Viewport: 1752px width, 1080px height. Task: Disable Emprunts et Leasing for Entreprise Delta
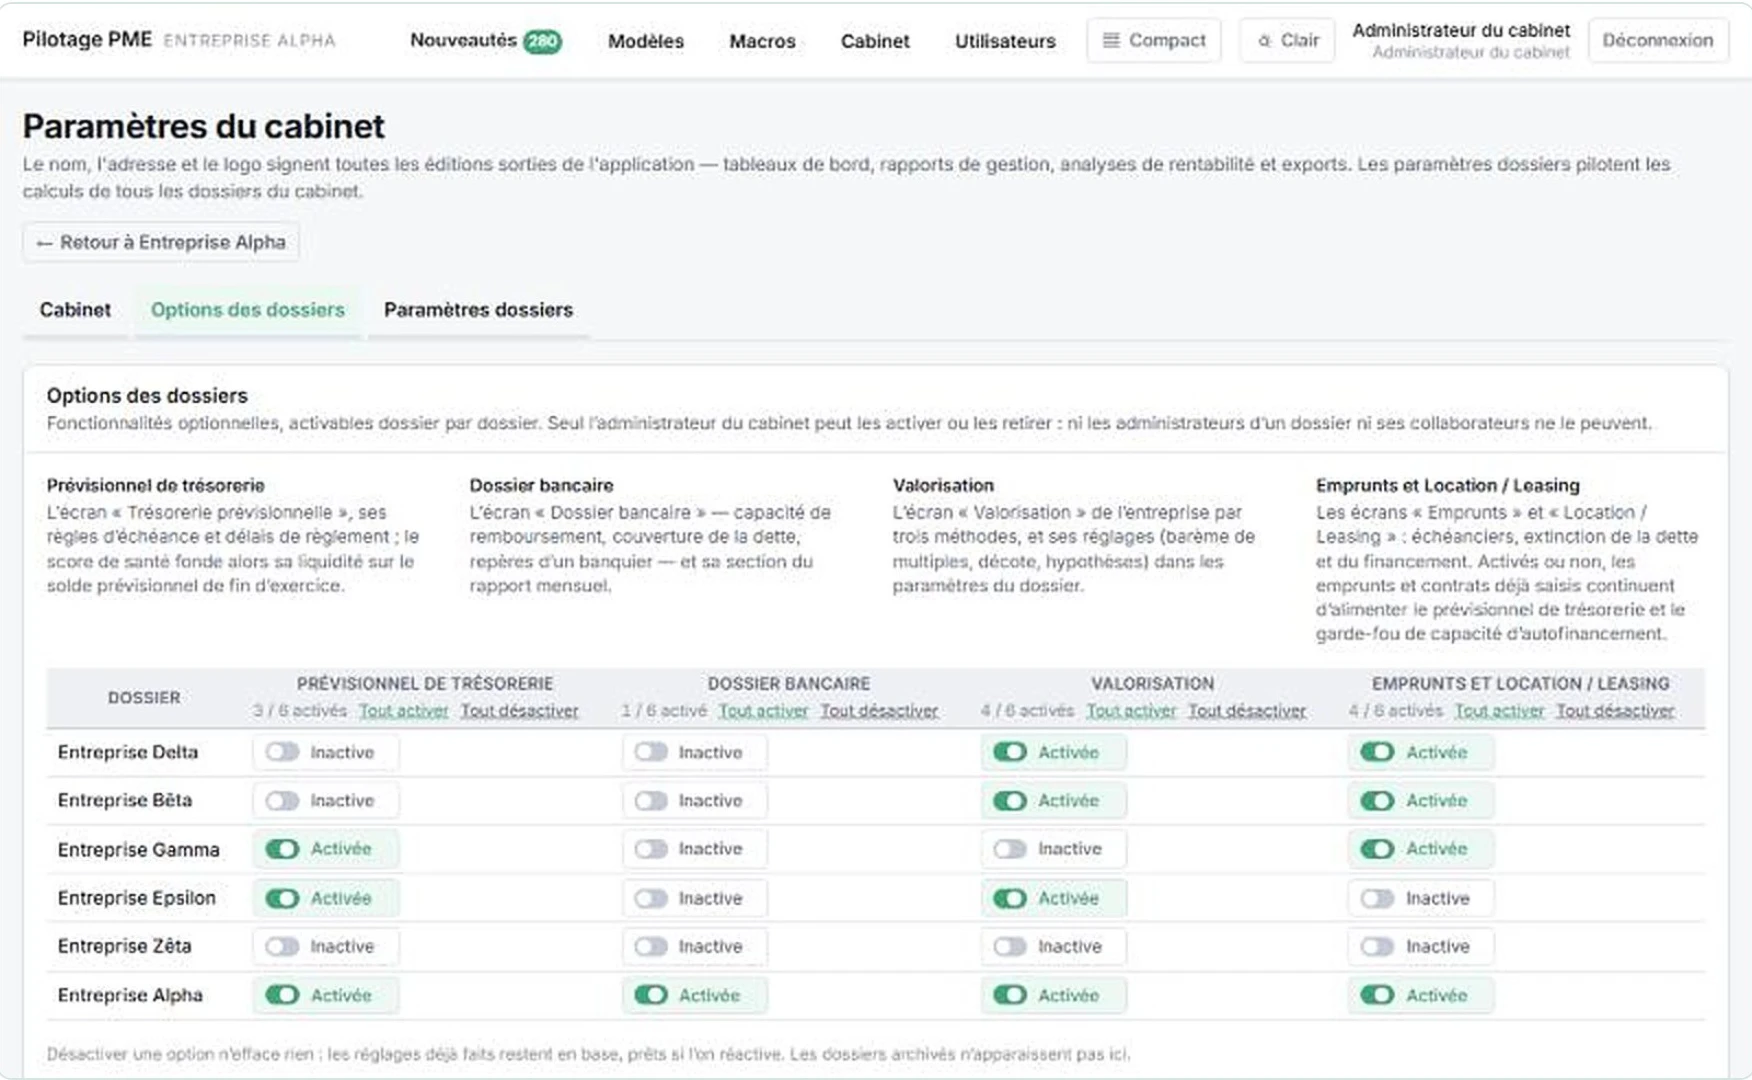click(x=1421, y=753)
